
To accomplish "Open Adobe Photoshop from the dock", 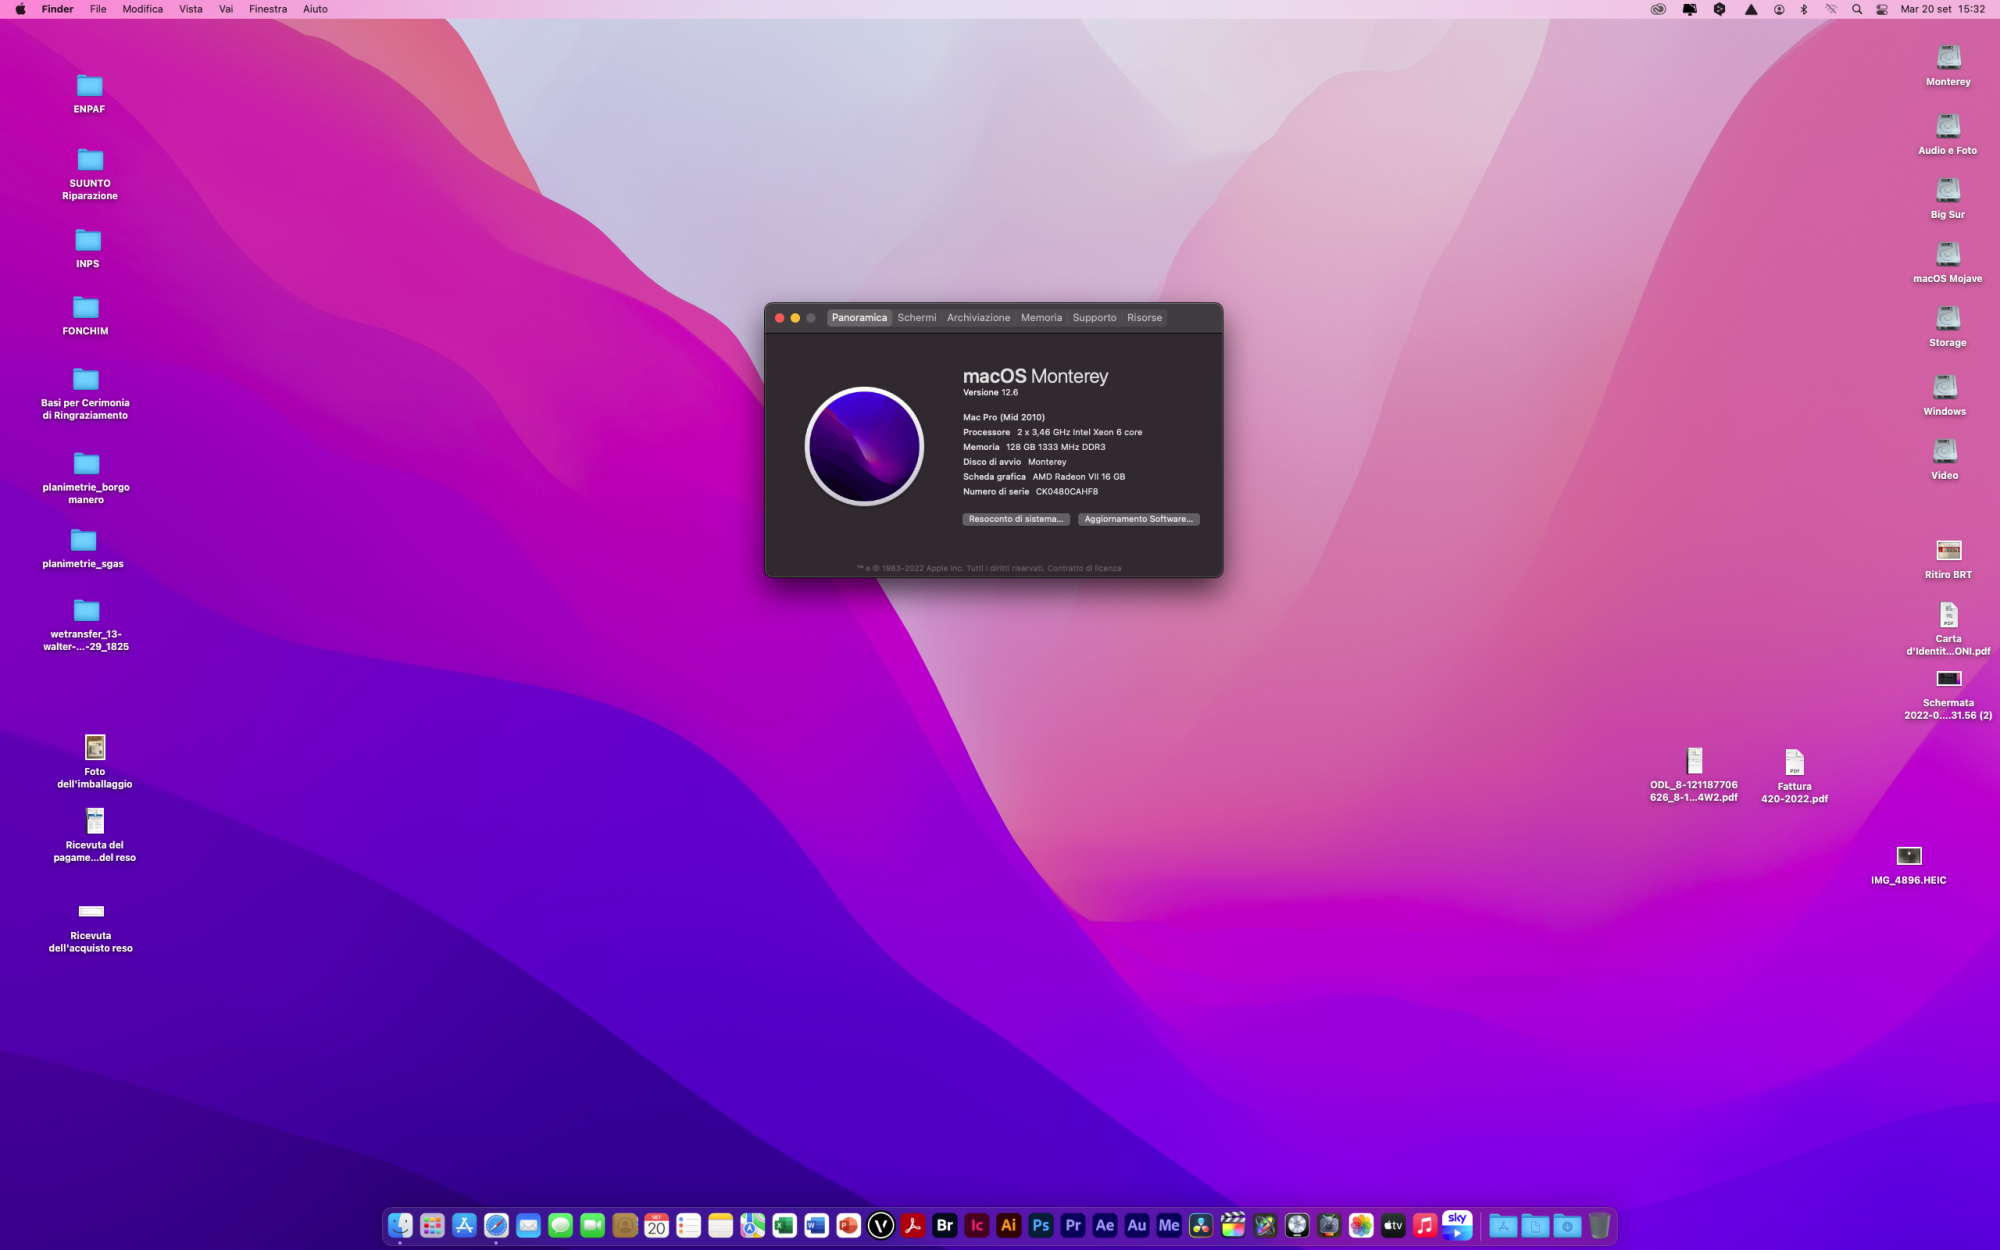I will 1041,1225.
